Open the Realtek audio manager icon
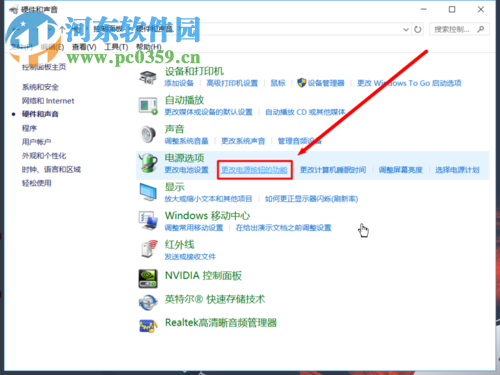 coord(148,326)
